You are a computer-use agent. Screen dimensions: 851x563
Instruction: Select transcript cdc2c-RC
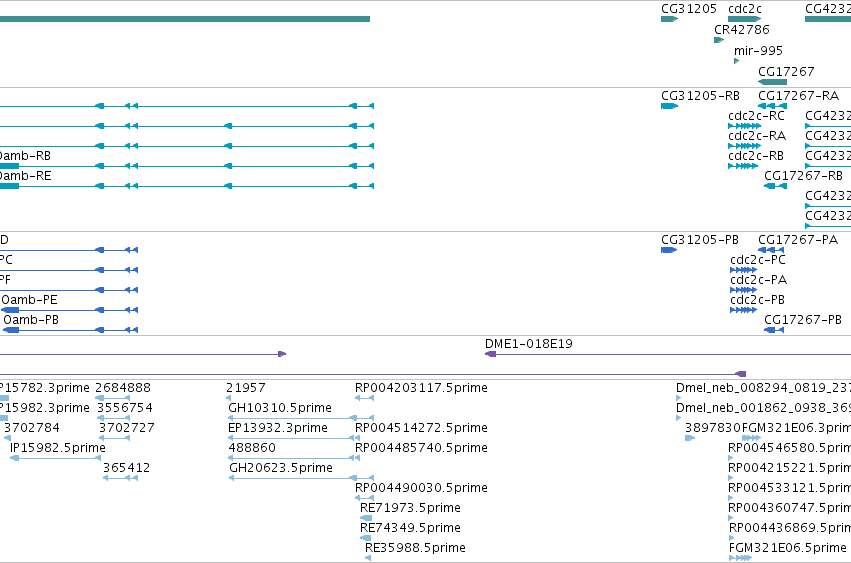click(744, 126)
